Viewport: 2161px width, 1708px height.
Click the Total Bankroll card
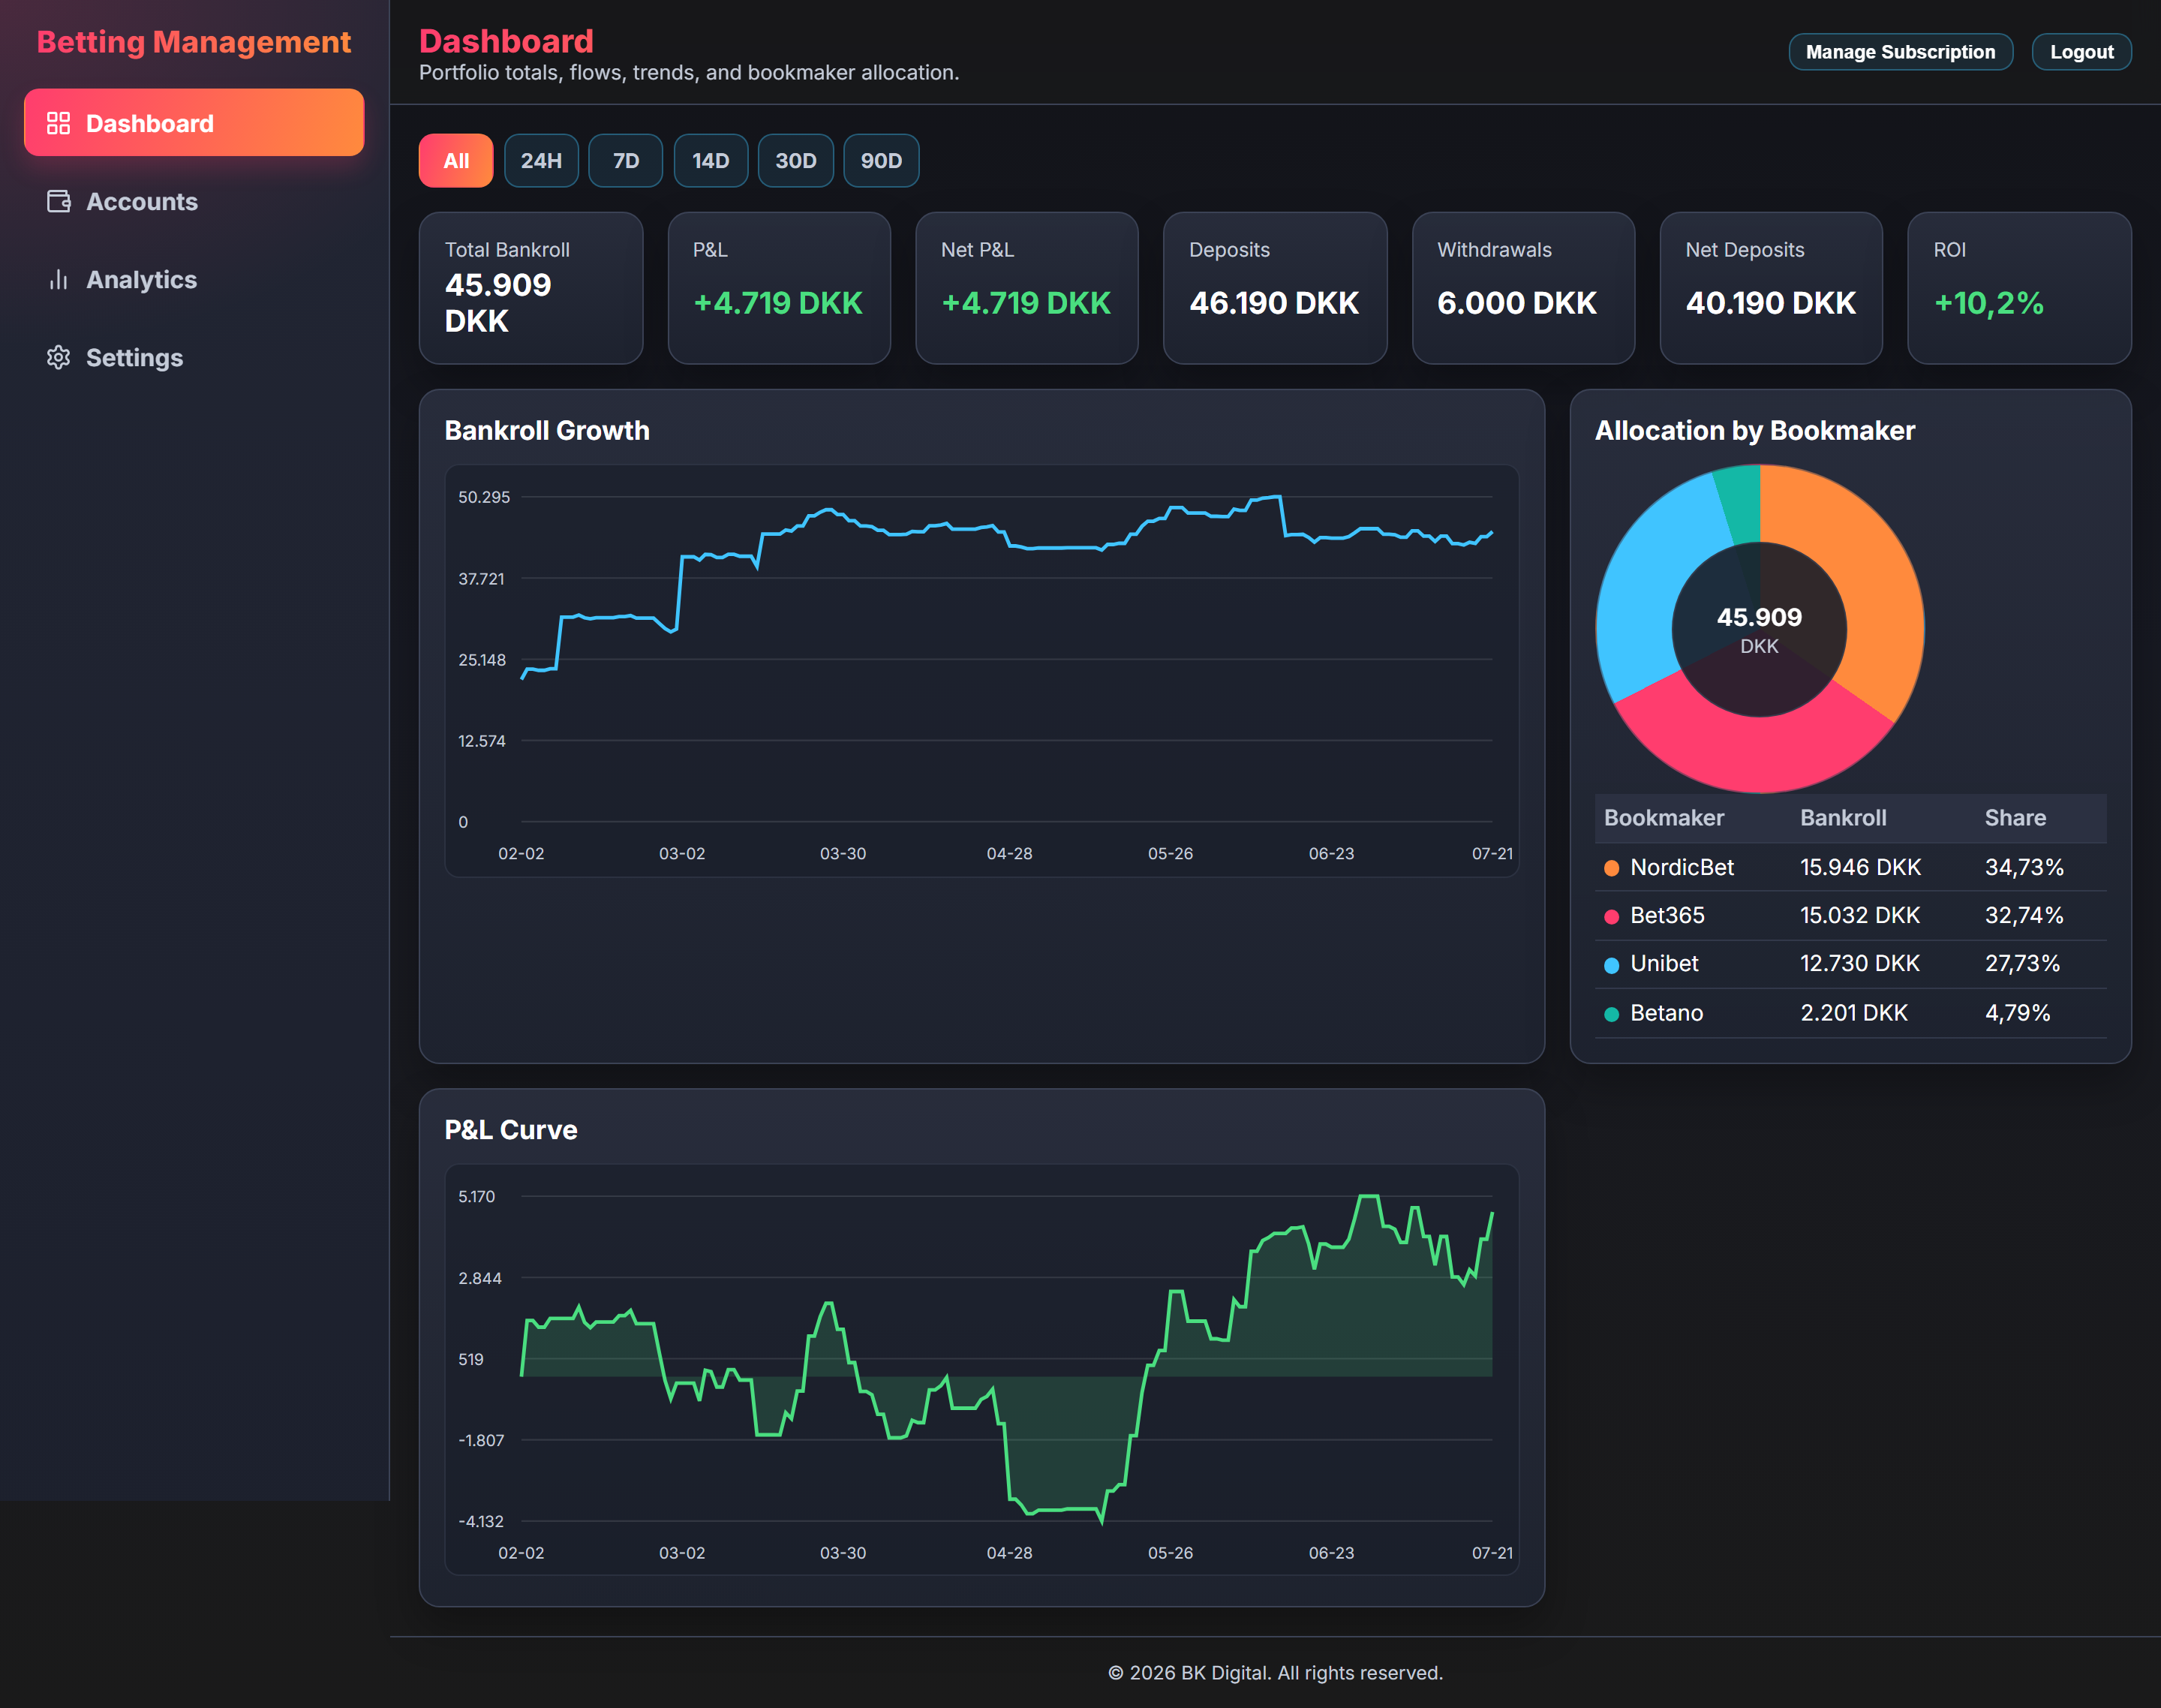tap(531, 288)
